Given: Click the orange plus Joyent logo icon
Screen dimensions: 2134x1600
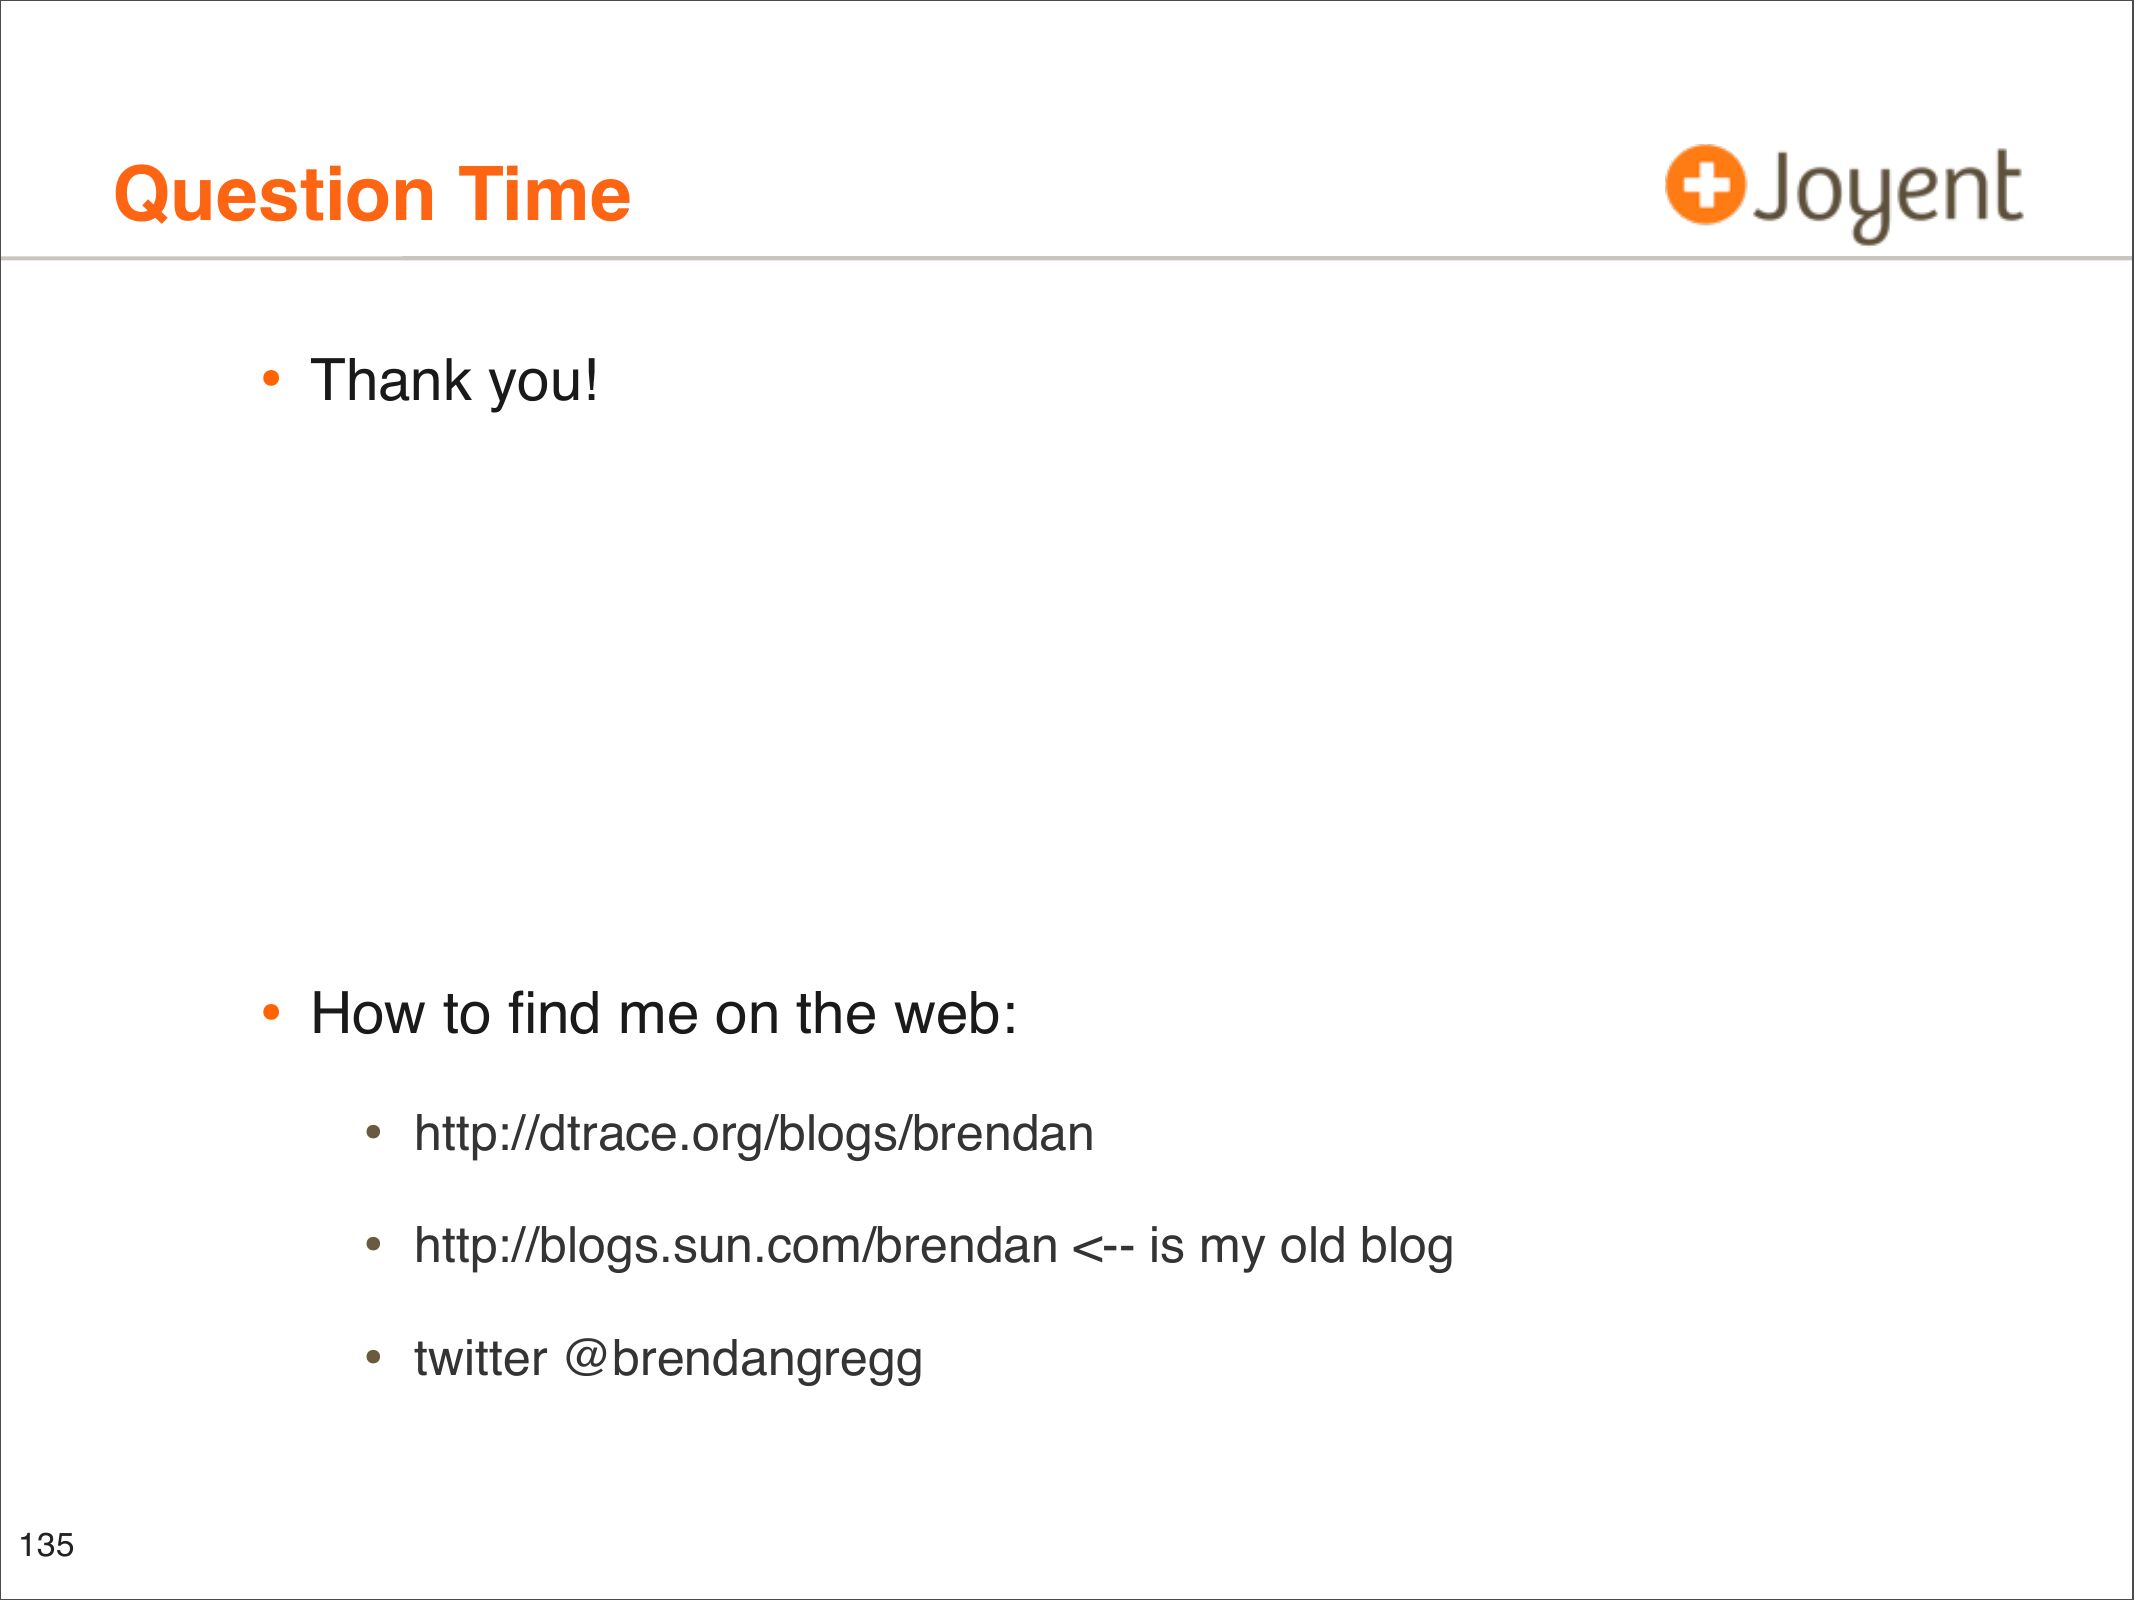Looking at the screenshot, I should 1705,185.
